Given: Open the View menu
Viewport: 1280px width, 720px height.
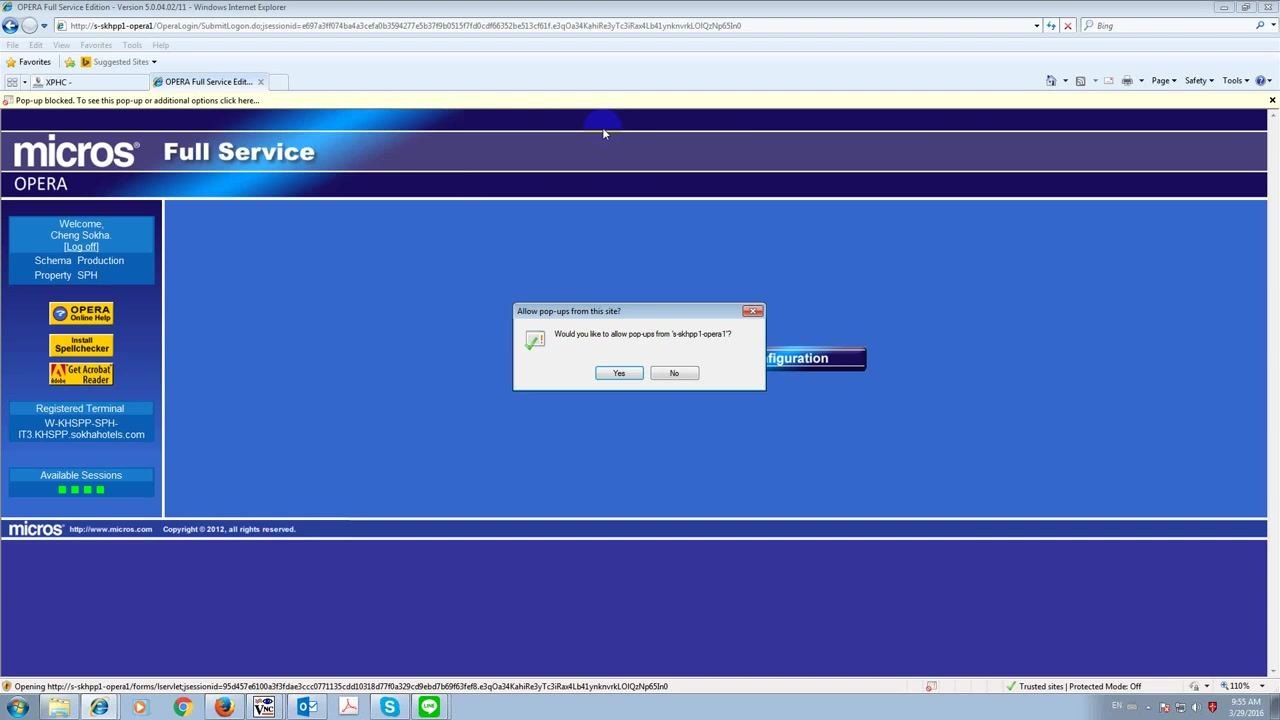Looking at the screenshot, I should pyautogui.click(x=61, y=45).
